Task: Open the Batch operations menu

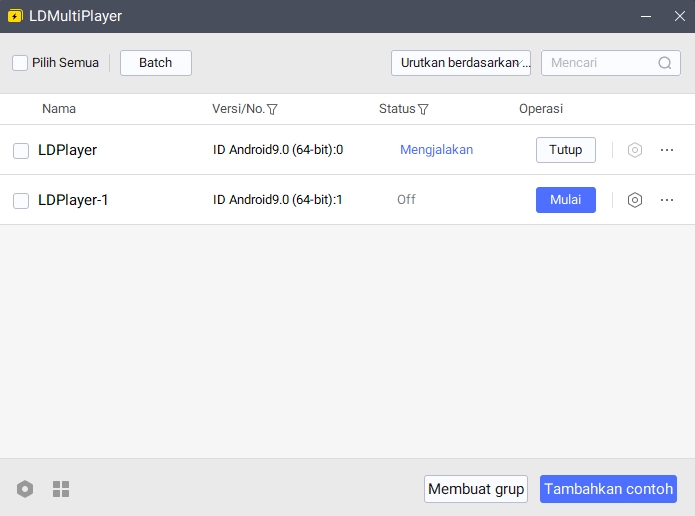Action: coord(155,63)
